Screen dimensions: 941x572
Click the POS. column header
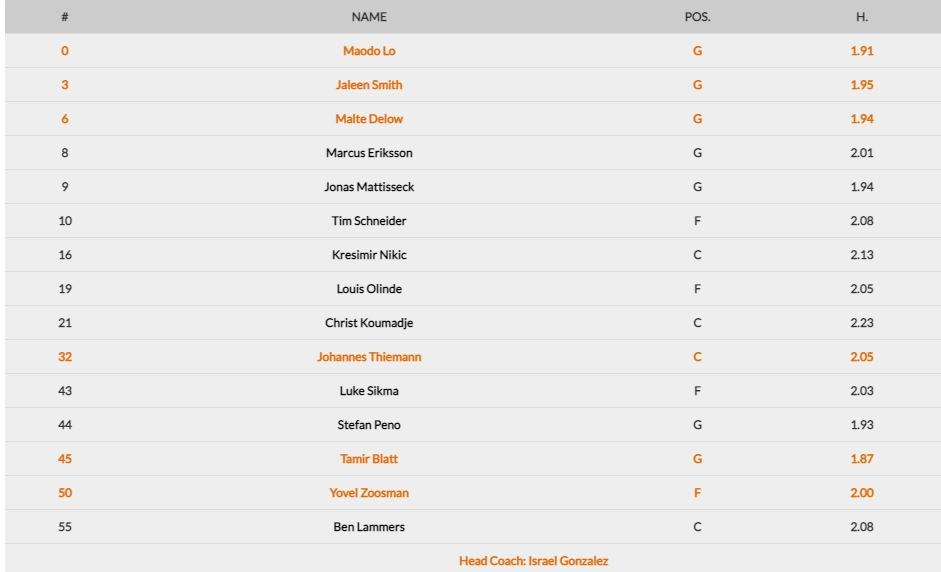point(697,17)
